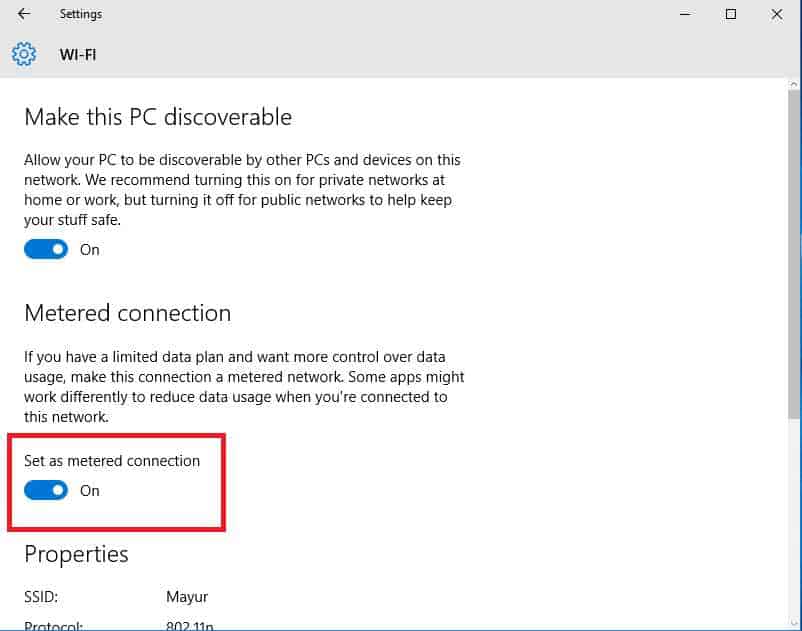The image size is (802, 631).
Task: Close the Settings window
Action: click(777, 14)
